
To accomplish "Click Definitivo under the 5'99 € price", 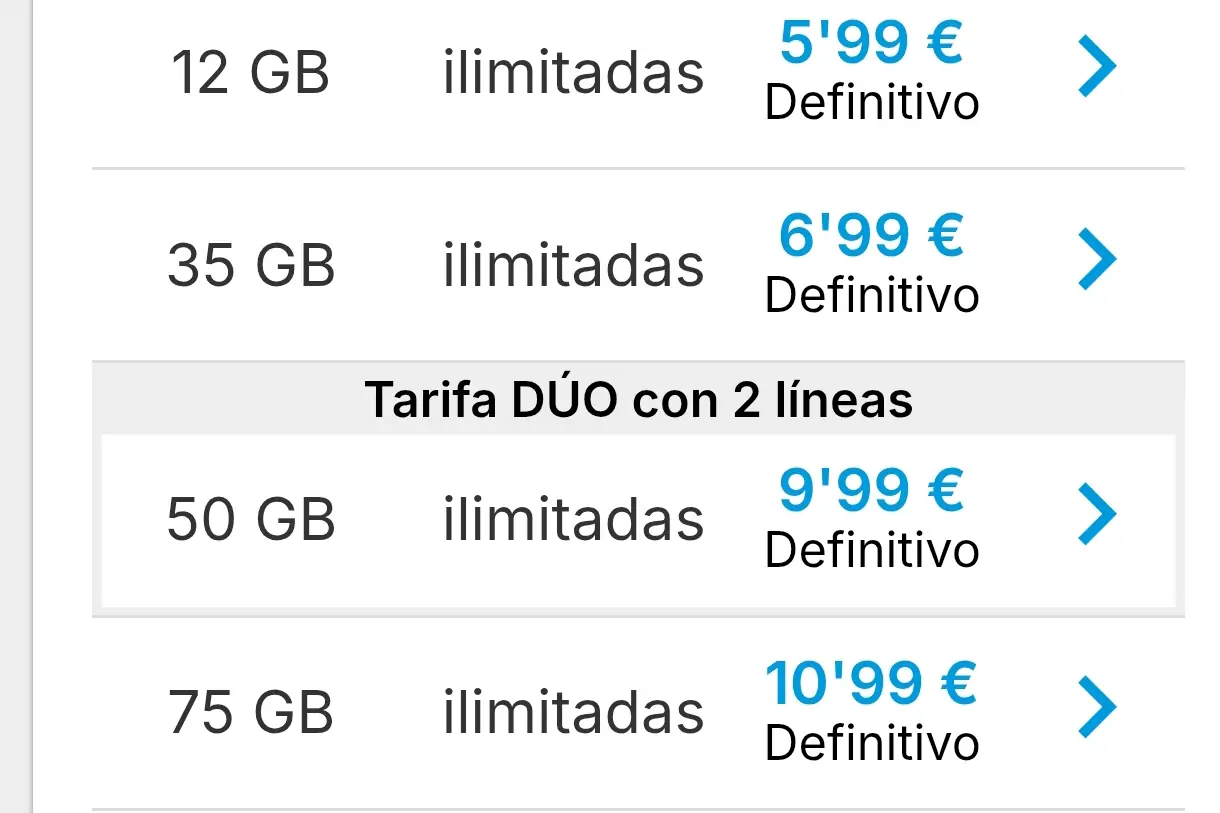I will click(872, 103).
